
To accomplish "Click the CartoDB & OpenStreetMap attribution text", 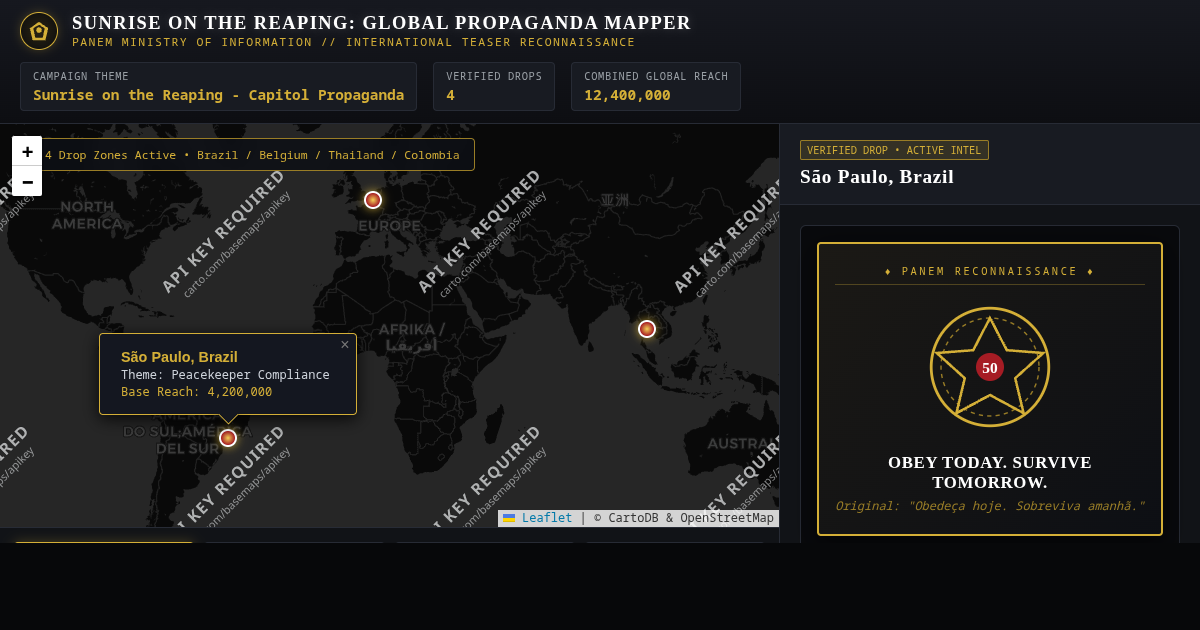I will 684,518.
